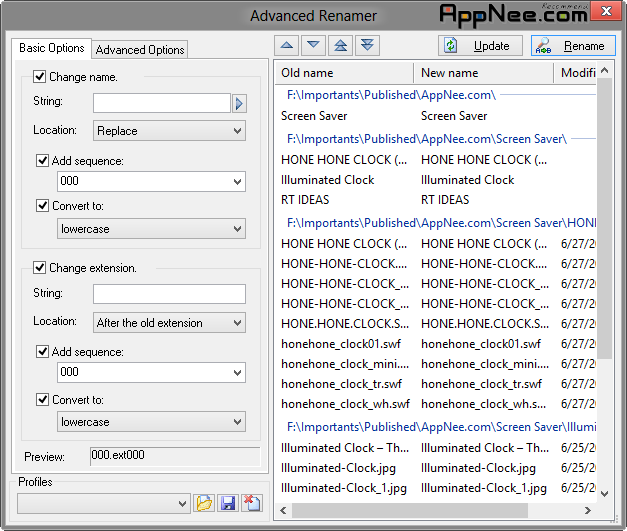Image resolution: width=627 pixels, height=531 pixels.
Task: Click the vertical scrollbar down arrow
Action: (x=605, y=494)
